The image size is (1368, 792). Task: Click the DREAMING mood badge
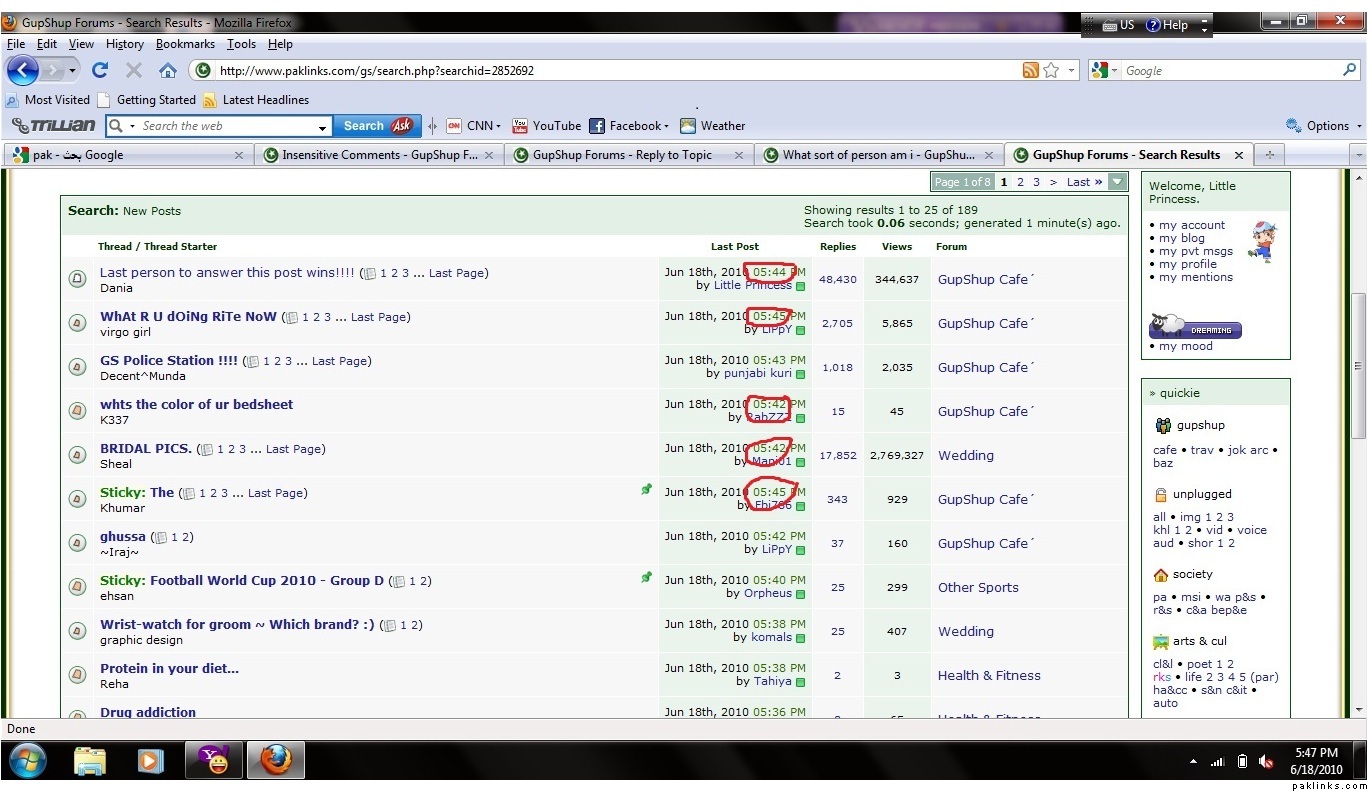tap(1195, 329)
